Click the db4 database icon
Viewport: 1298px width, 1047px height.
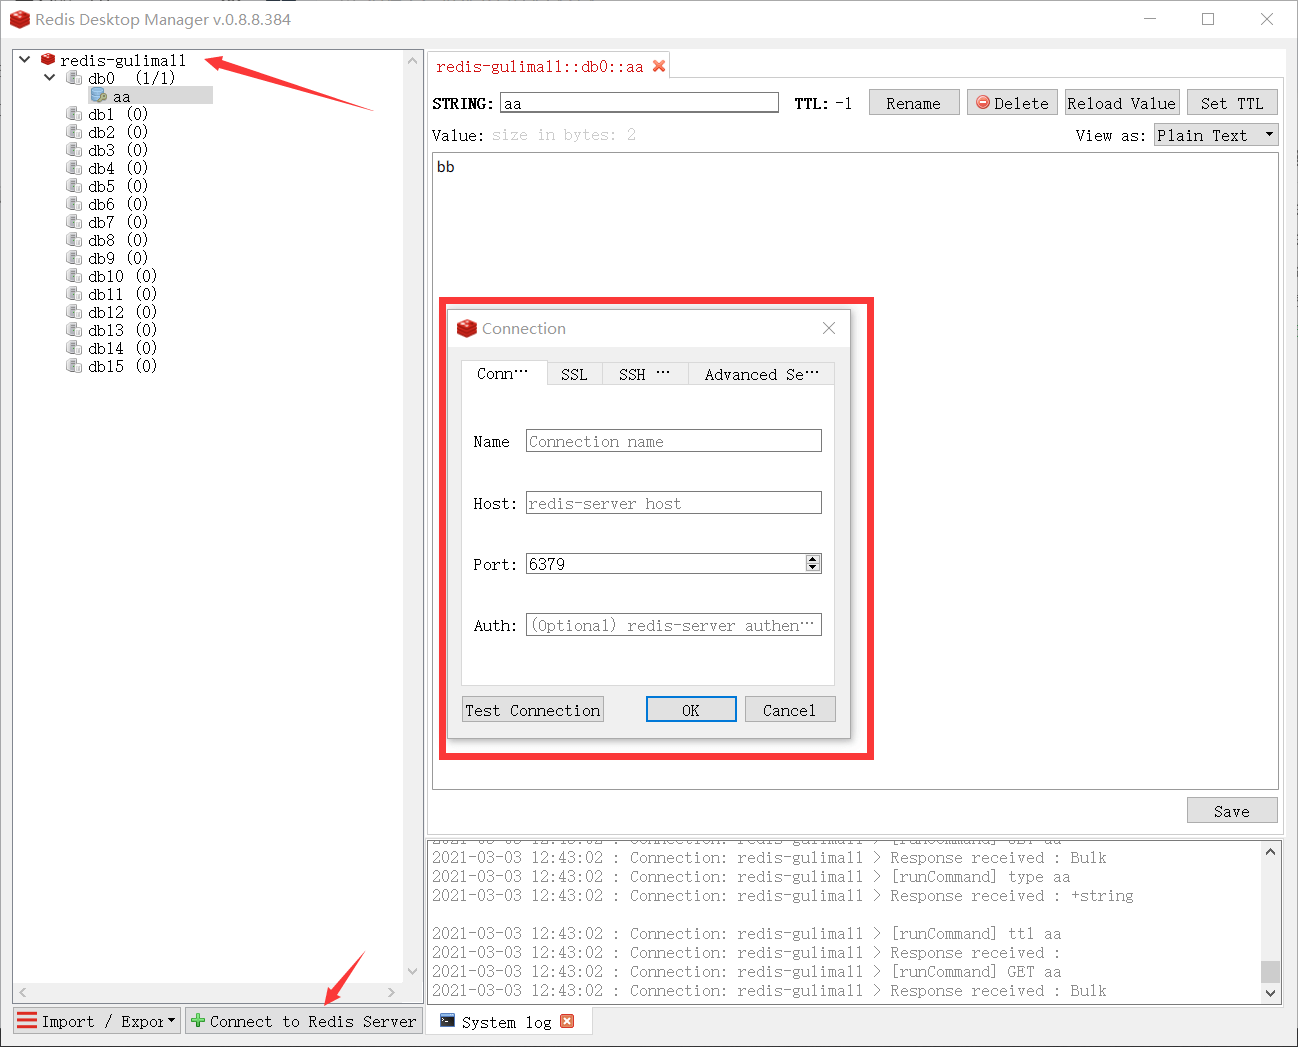(74, 168)
